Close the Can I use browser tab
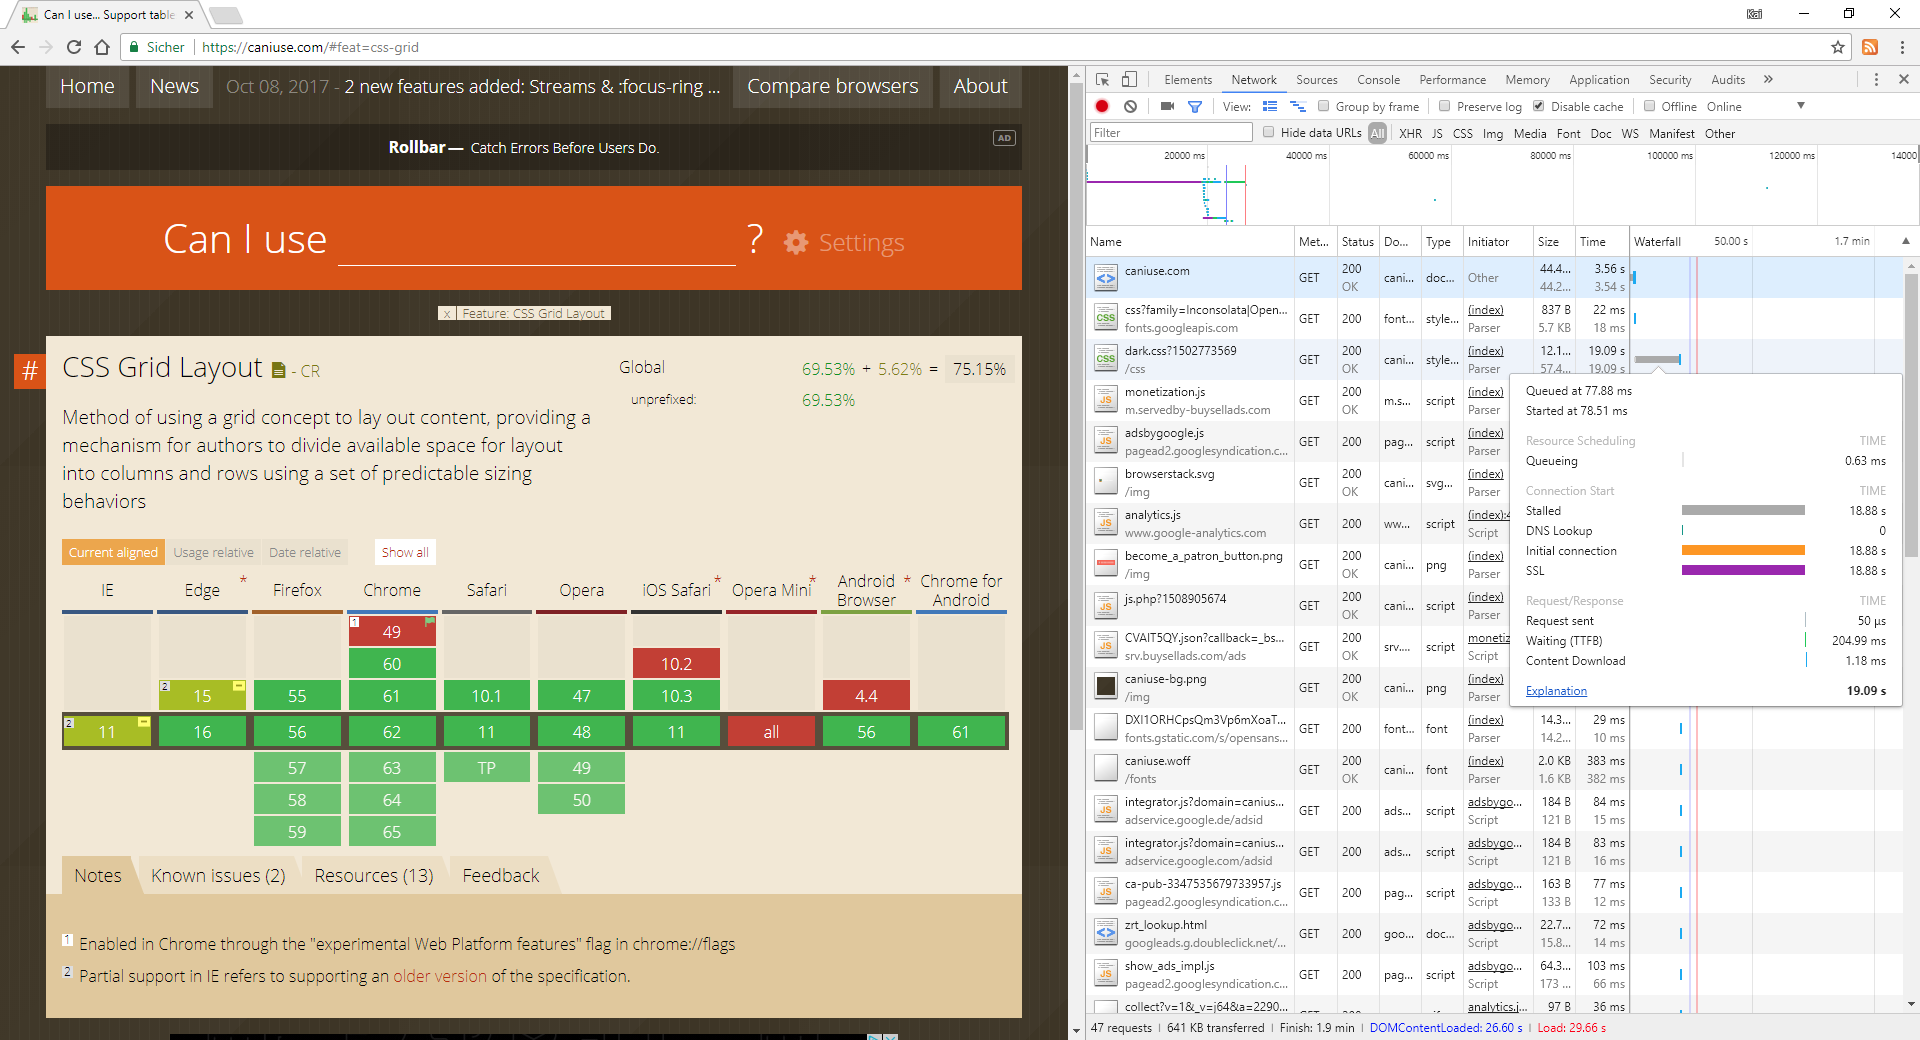 [189, 15]
